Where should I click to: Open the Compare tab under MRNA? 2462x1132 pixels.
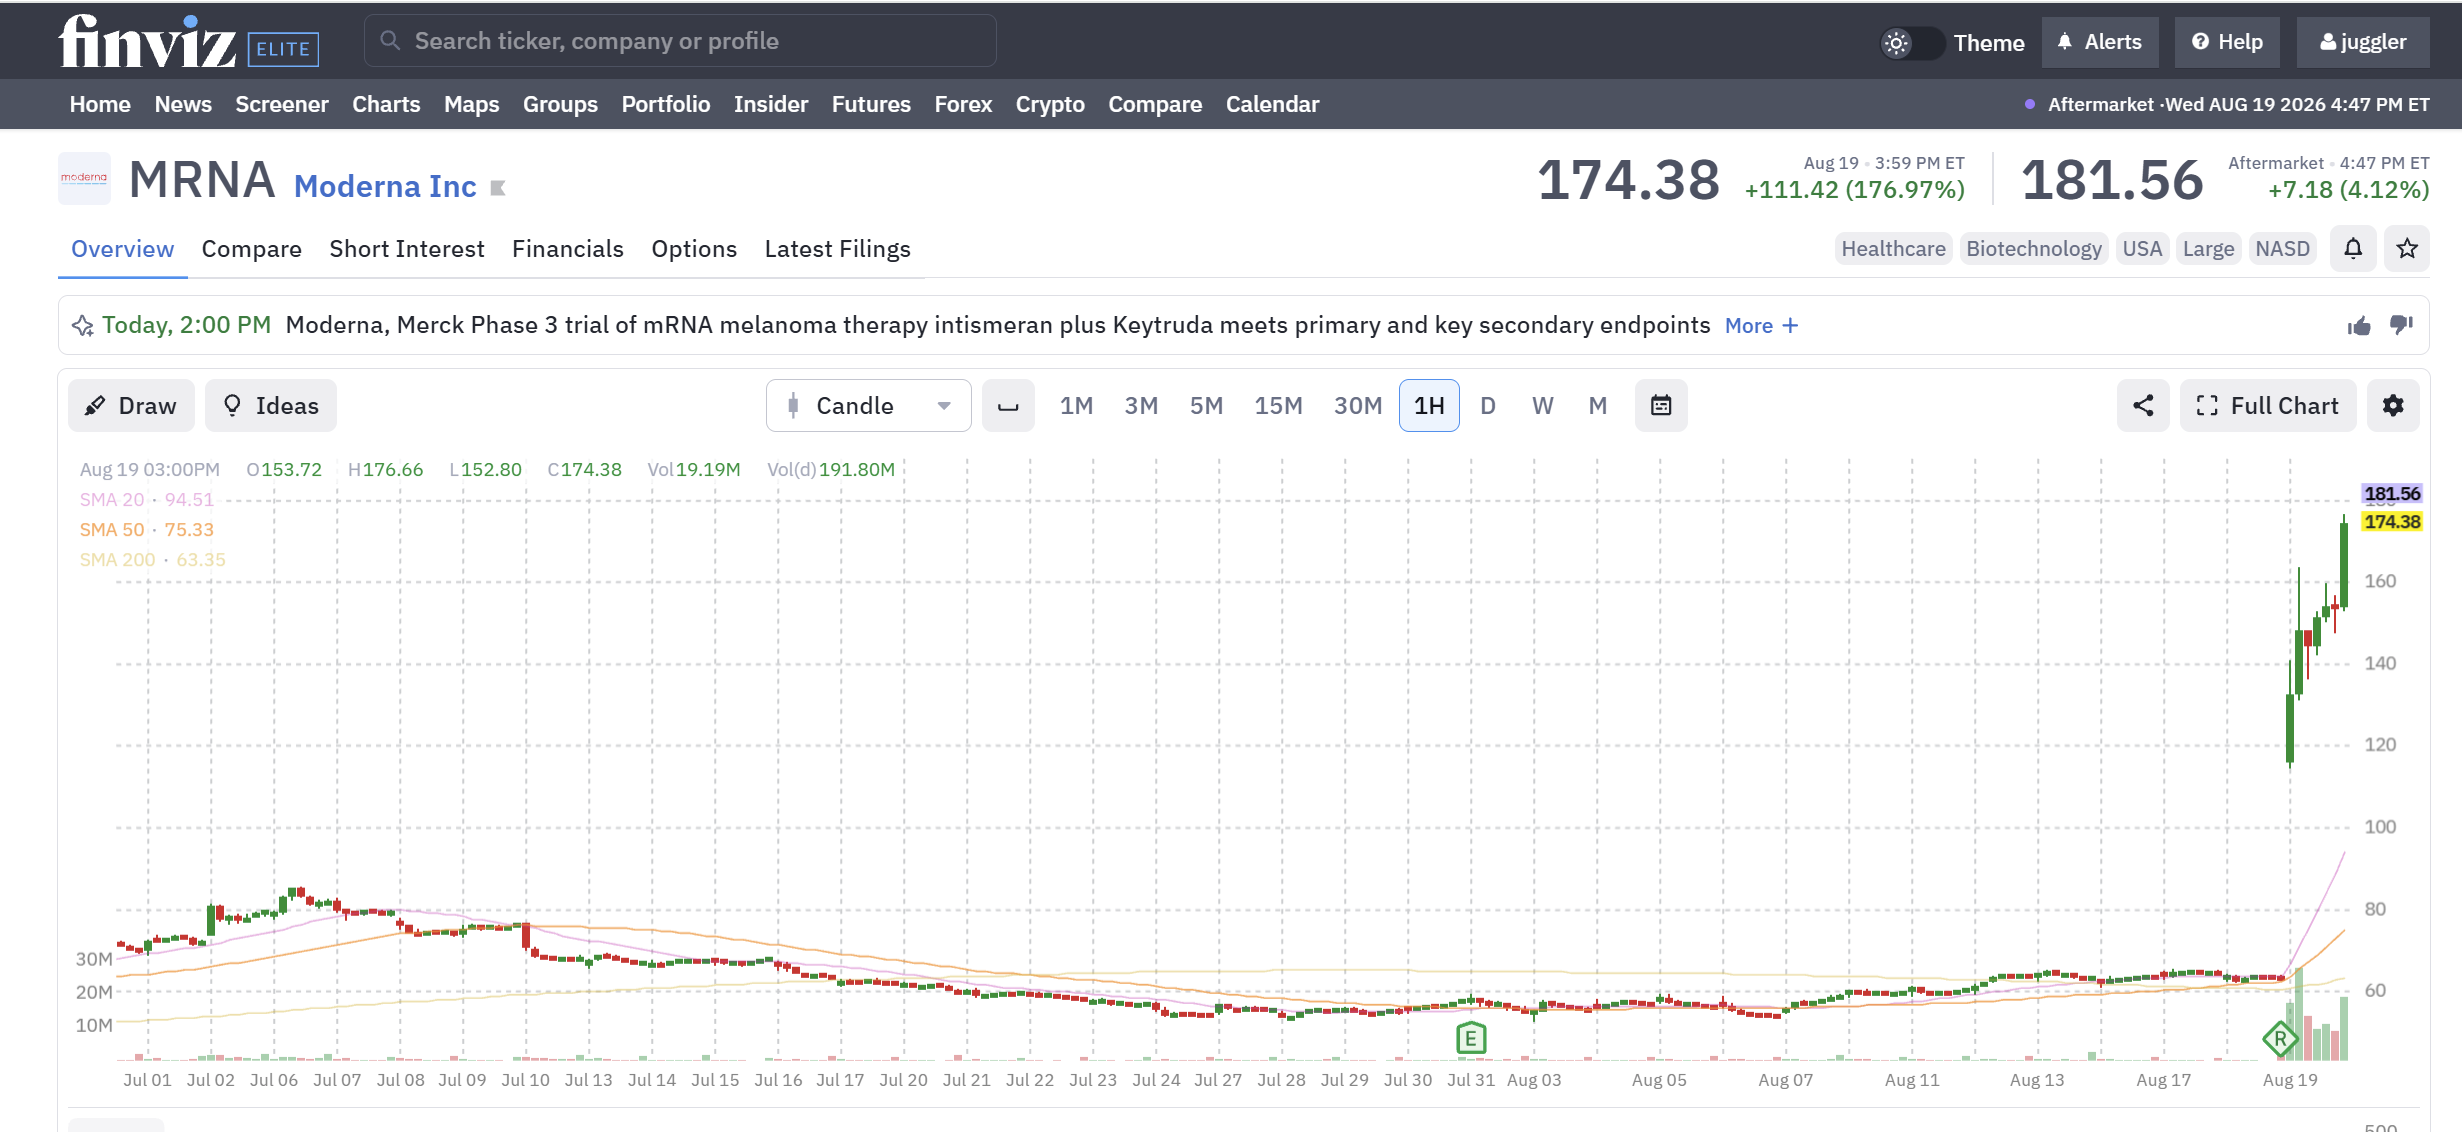[x=251, y=249]
